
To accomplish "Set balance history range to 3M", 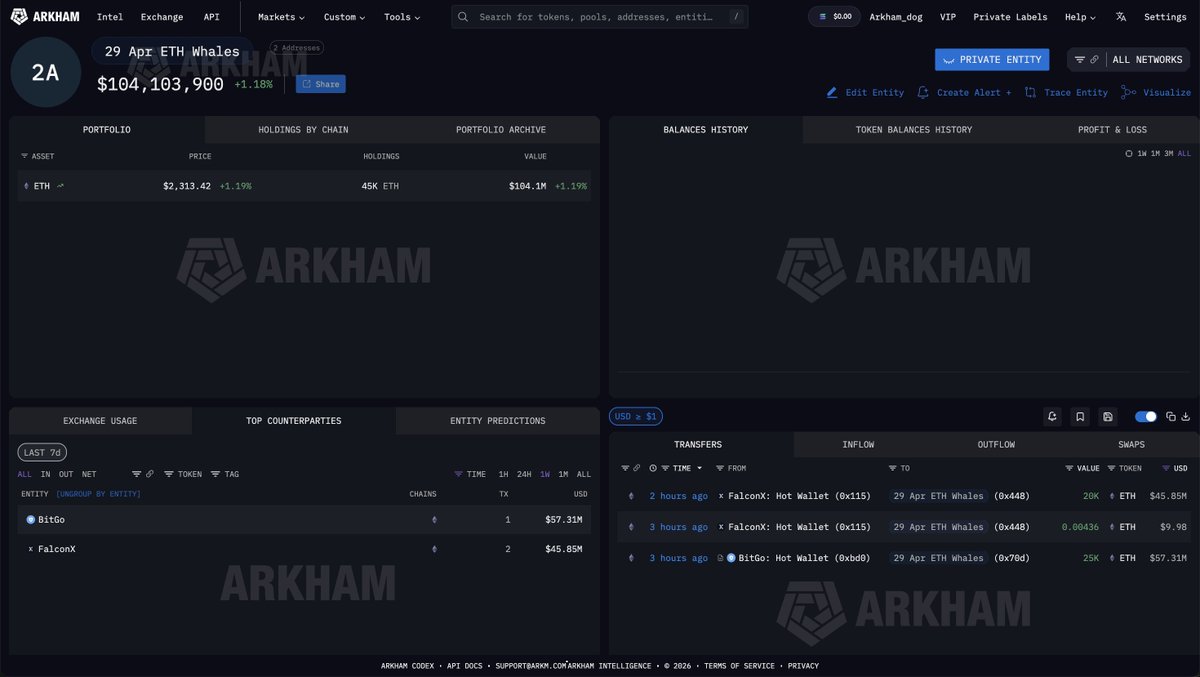I will point(1168,154).
